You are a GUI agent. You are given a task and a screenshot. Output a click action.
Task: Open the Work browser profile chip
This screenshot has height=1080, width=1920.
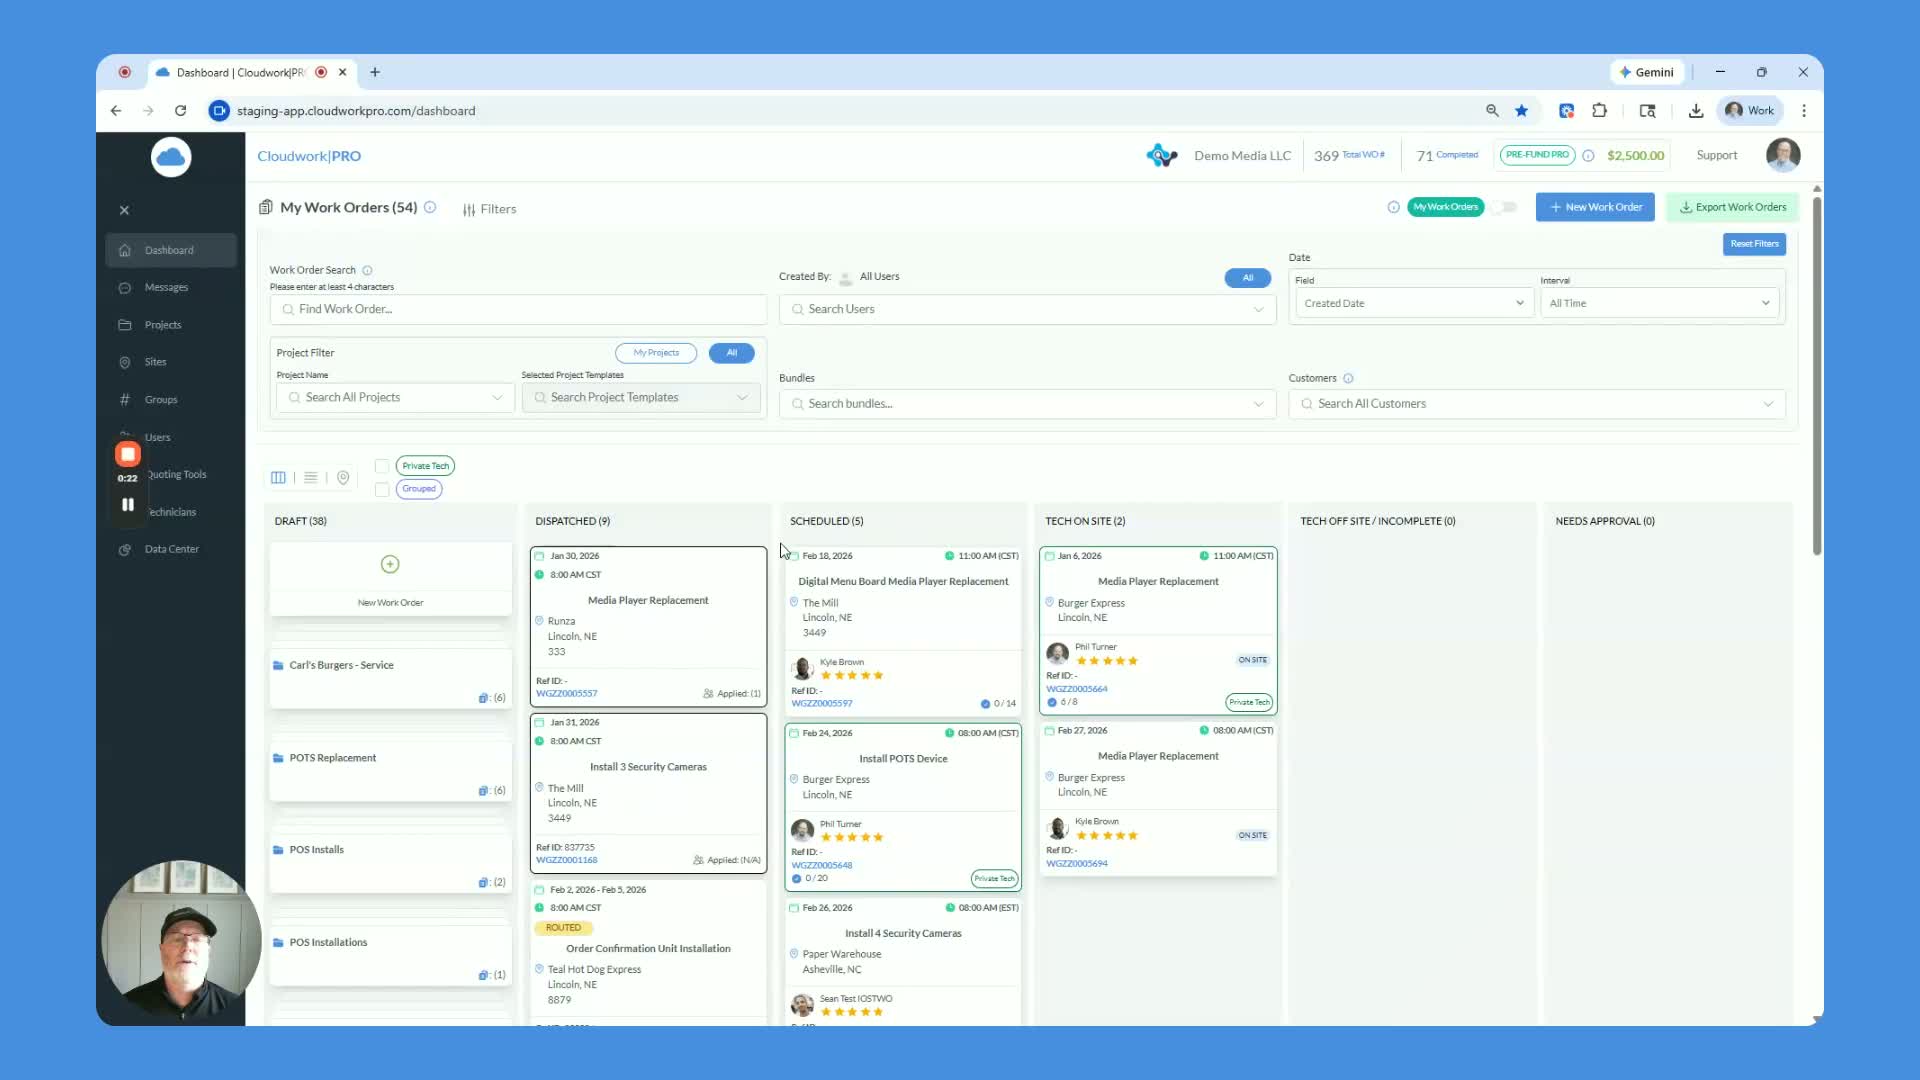pos(1750,111)
